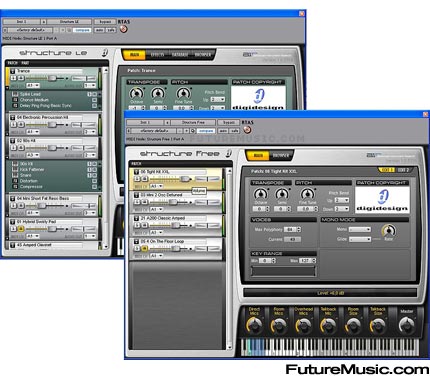
Task: Open the Mono dropdown in Mono Mode
Action: (360, 230)
